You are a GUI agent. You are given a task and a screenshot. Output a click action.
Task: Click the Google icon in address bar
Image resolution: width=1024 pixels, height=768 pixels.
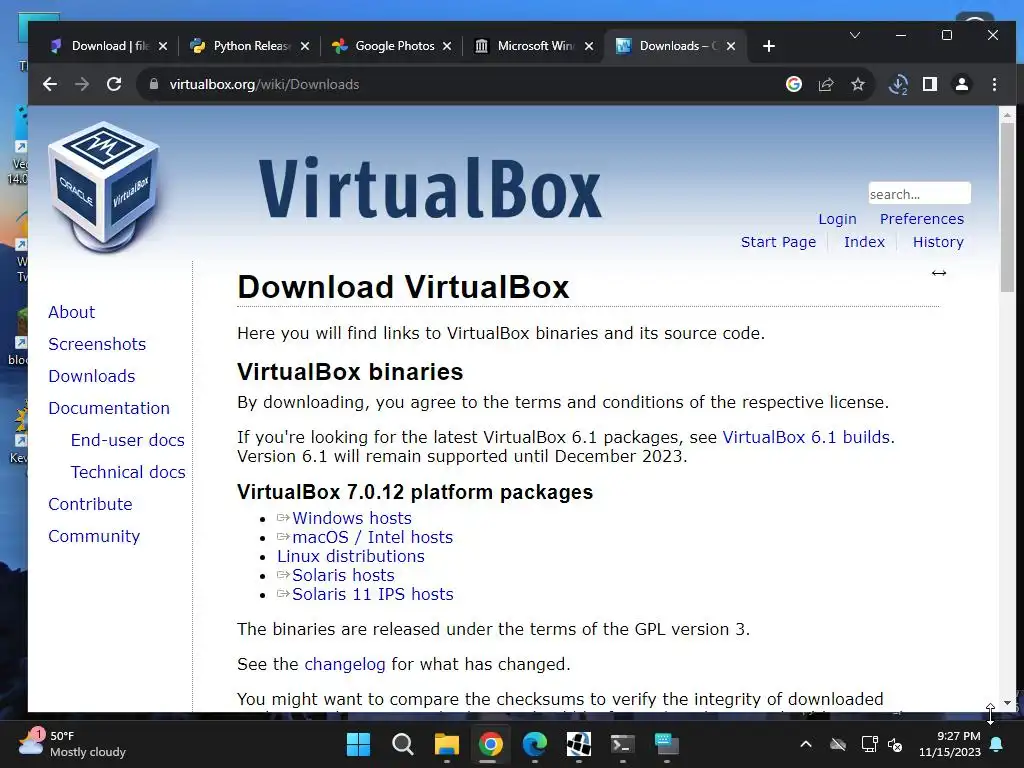click(x=793, y=84)
